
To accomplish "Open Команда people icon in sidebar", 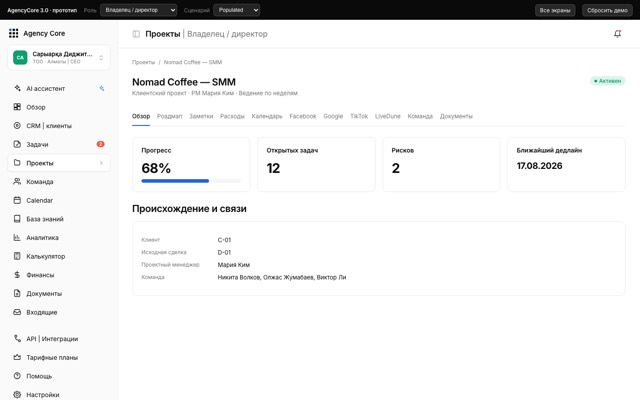I will [17, 182].
